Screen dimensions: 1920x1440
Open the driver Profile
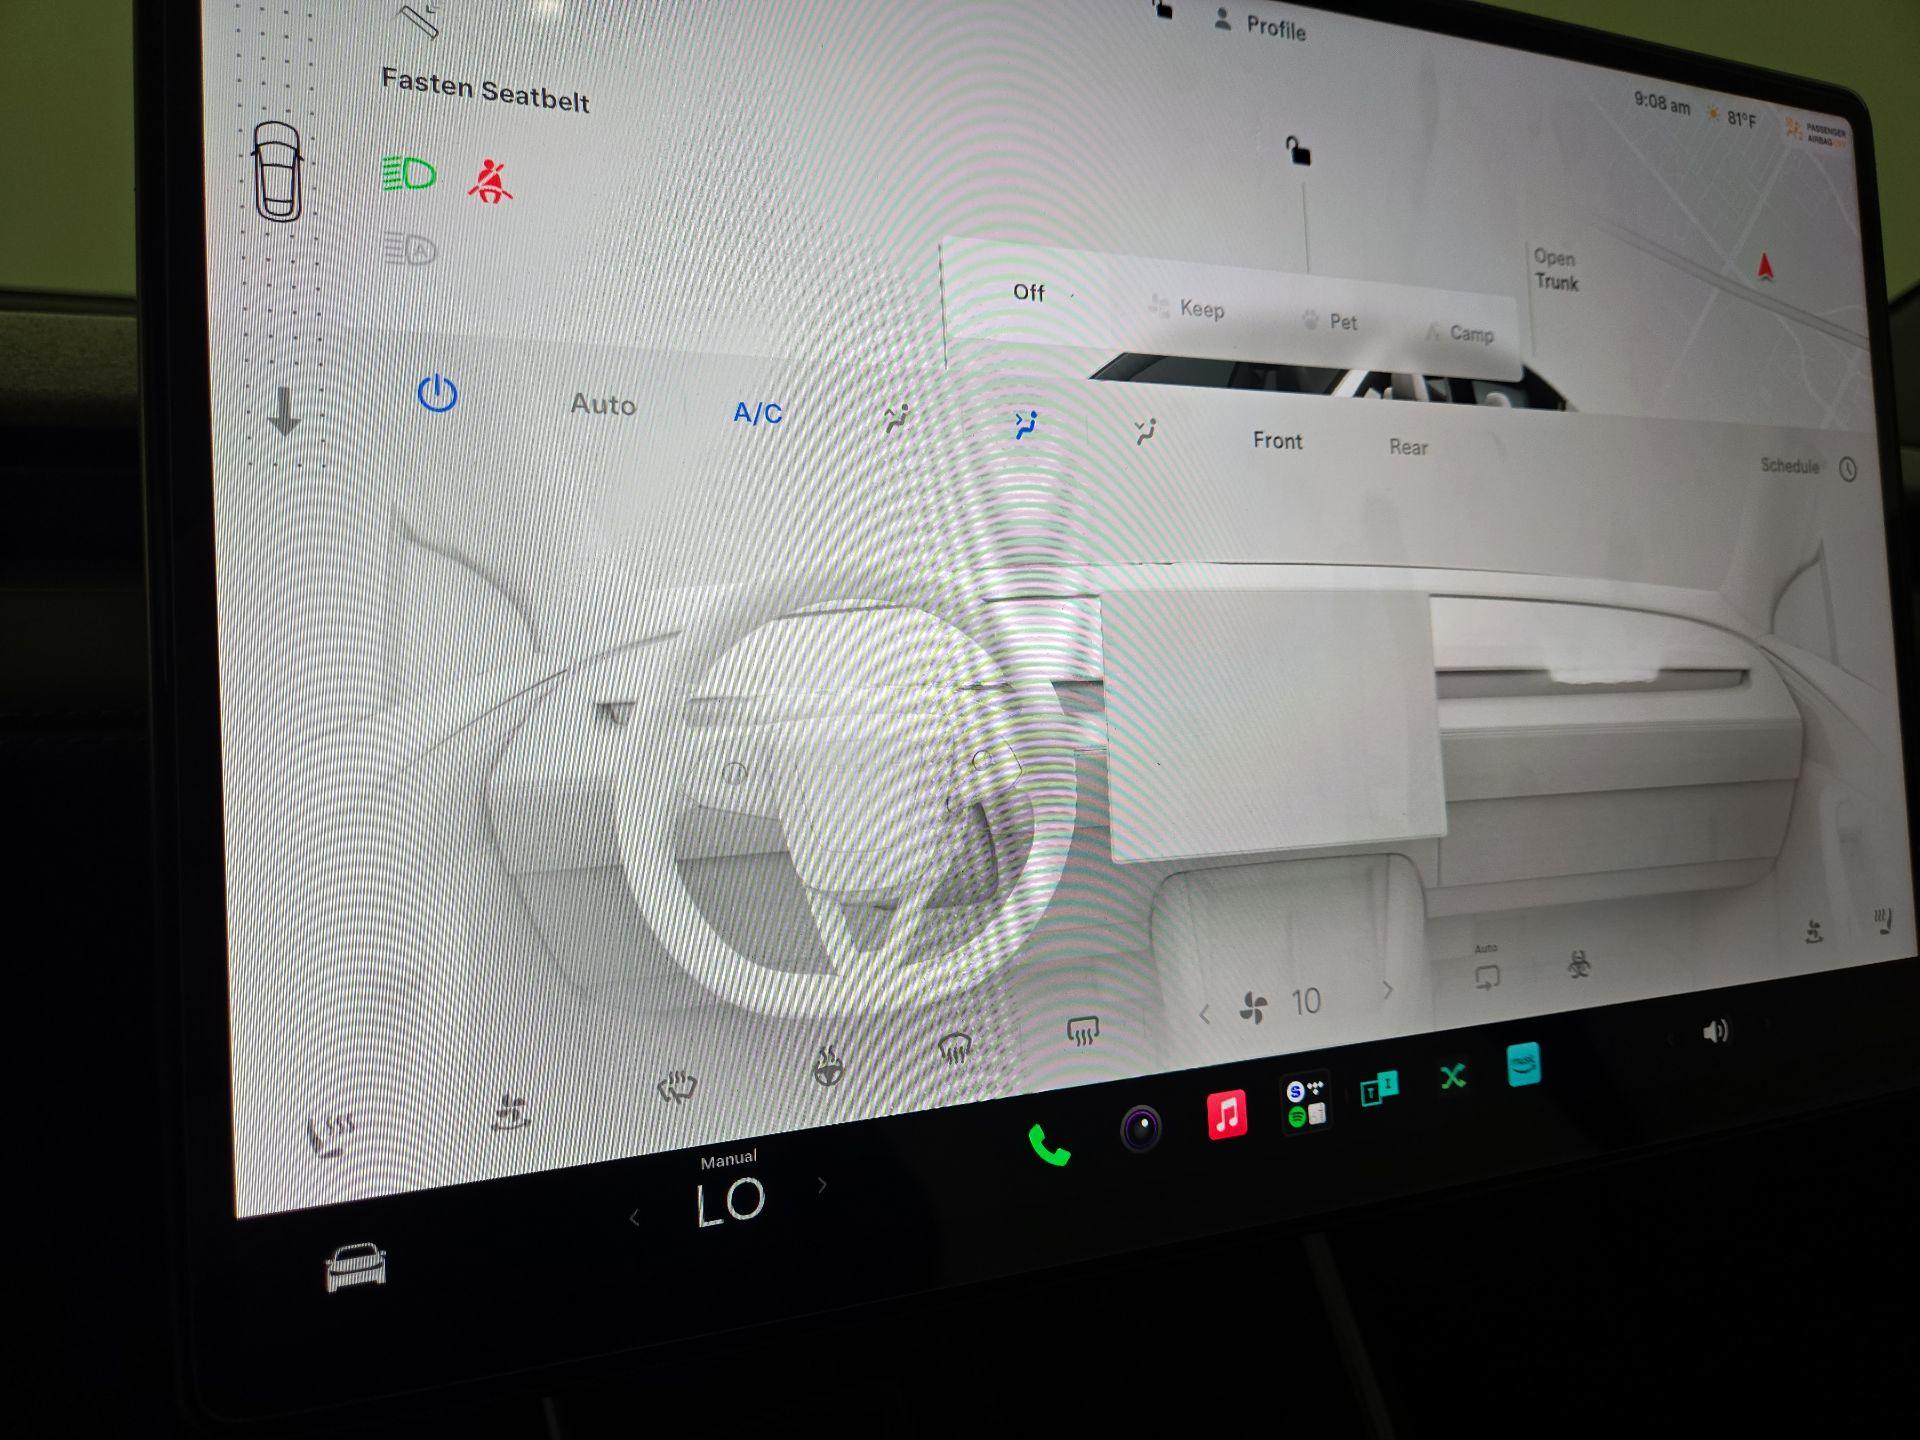click(1276, 28)
